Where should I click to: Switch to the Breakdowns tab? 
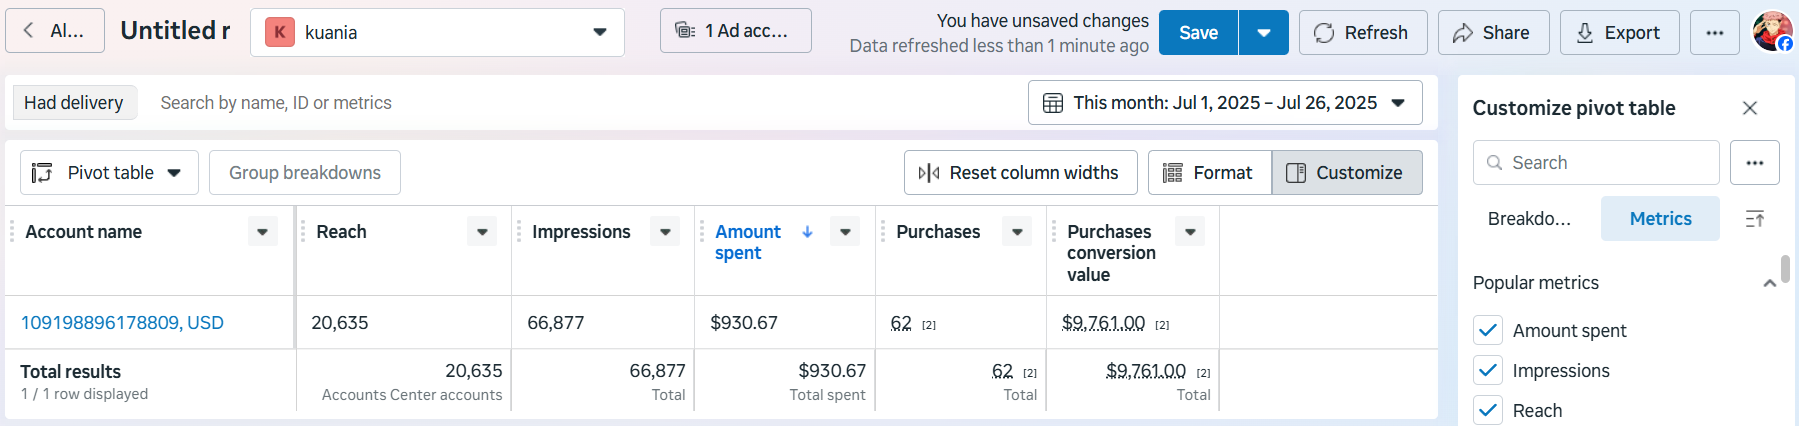[x=1529, y=219]
